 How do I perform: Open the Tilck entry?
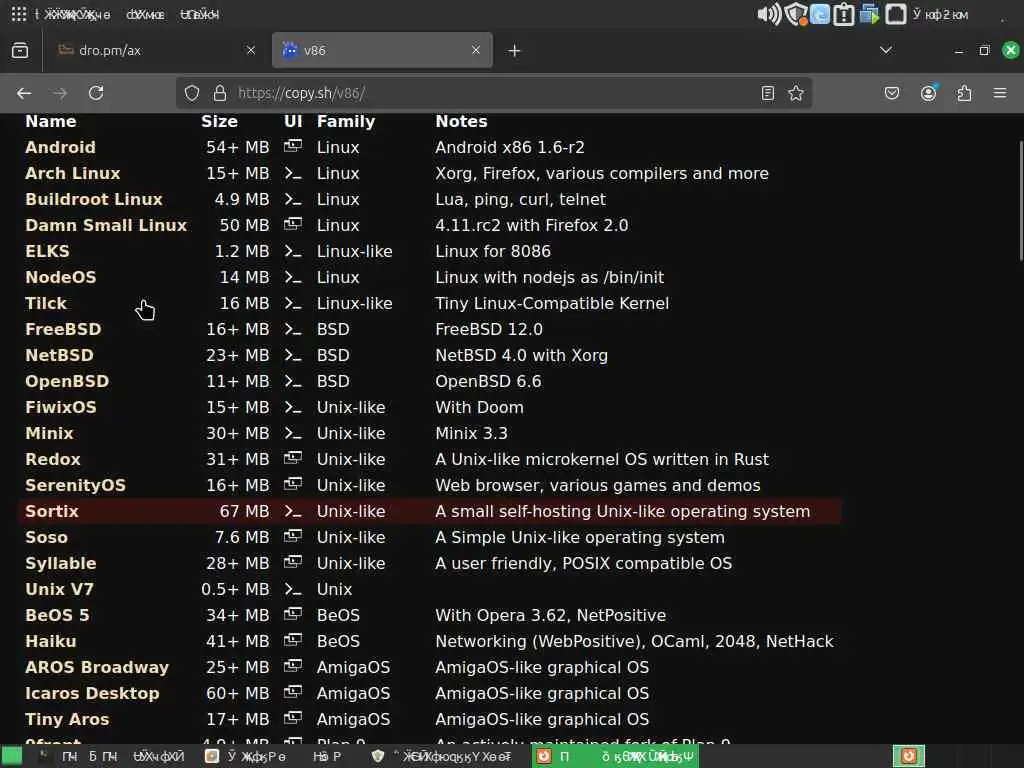click(46, 304)
